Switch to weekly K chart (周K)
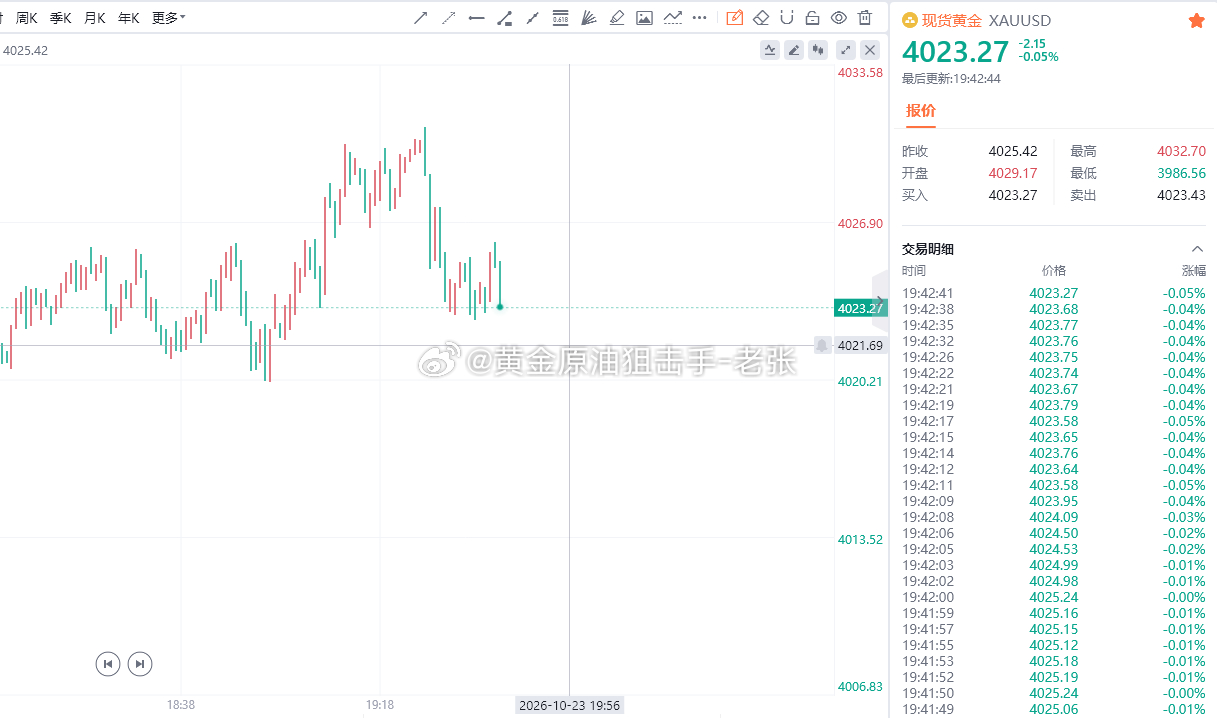Screen dimensions: 1217x718 (27, 18)
